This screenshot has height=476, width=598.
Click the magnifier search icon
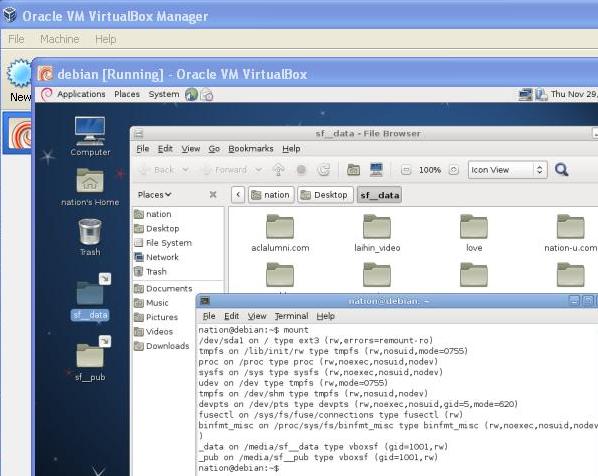click(561, 169)
